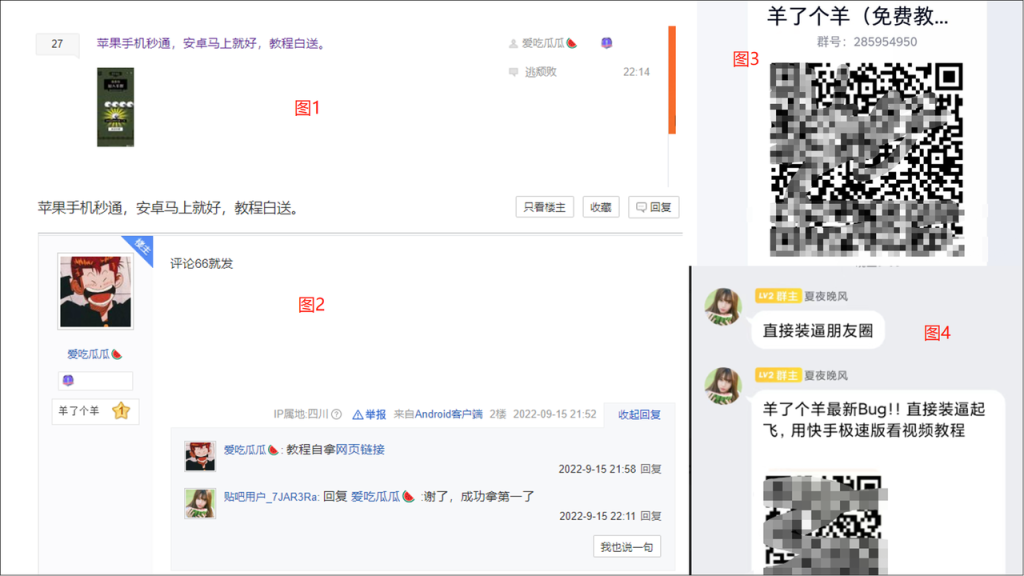Open author 爱吃瓜瓜 profile in thread list
This screenshot has width=1024, height=576.
tap(543, 43)
